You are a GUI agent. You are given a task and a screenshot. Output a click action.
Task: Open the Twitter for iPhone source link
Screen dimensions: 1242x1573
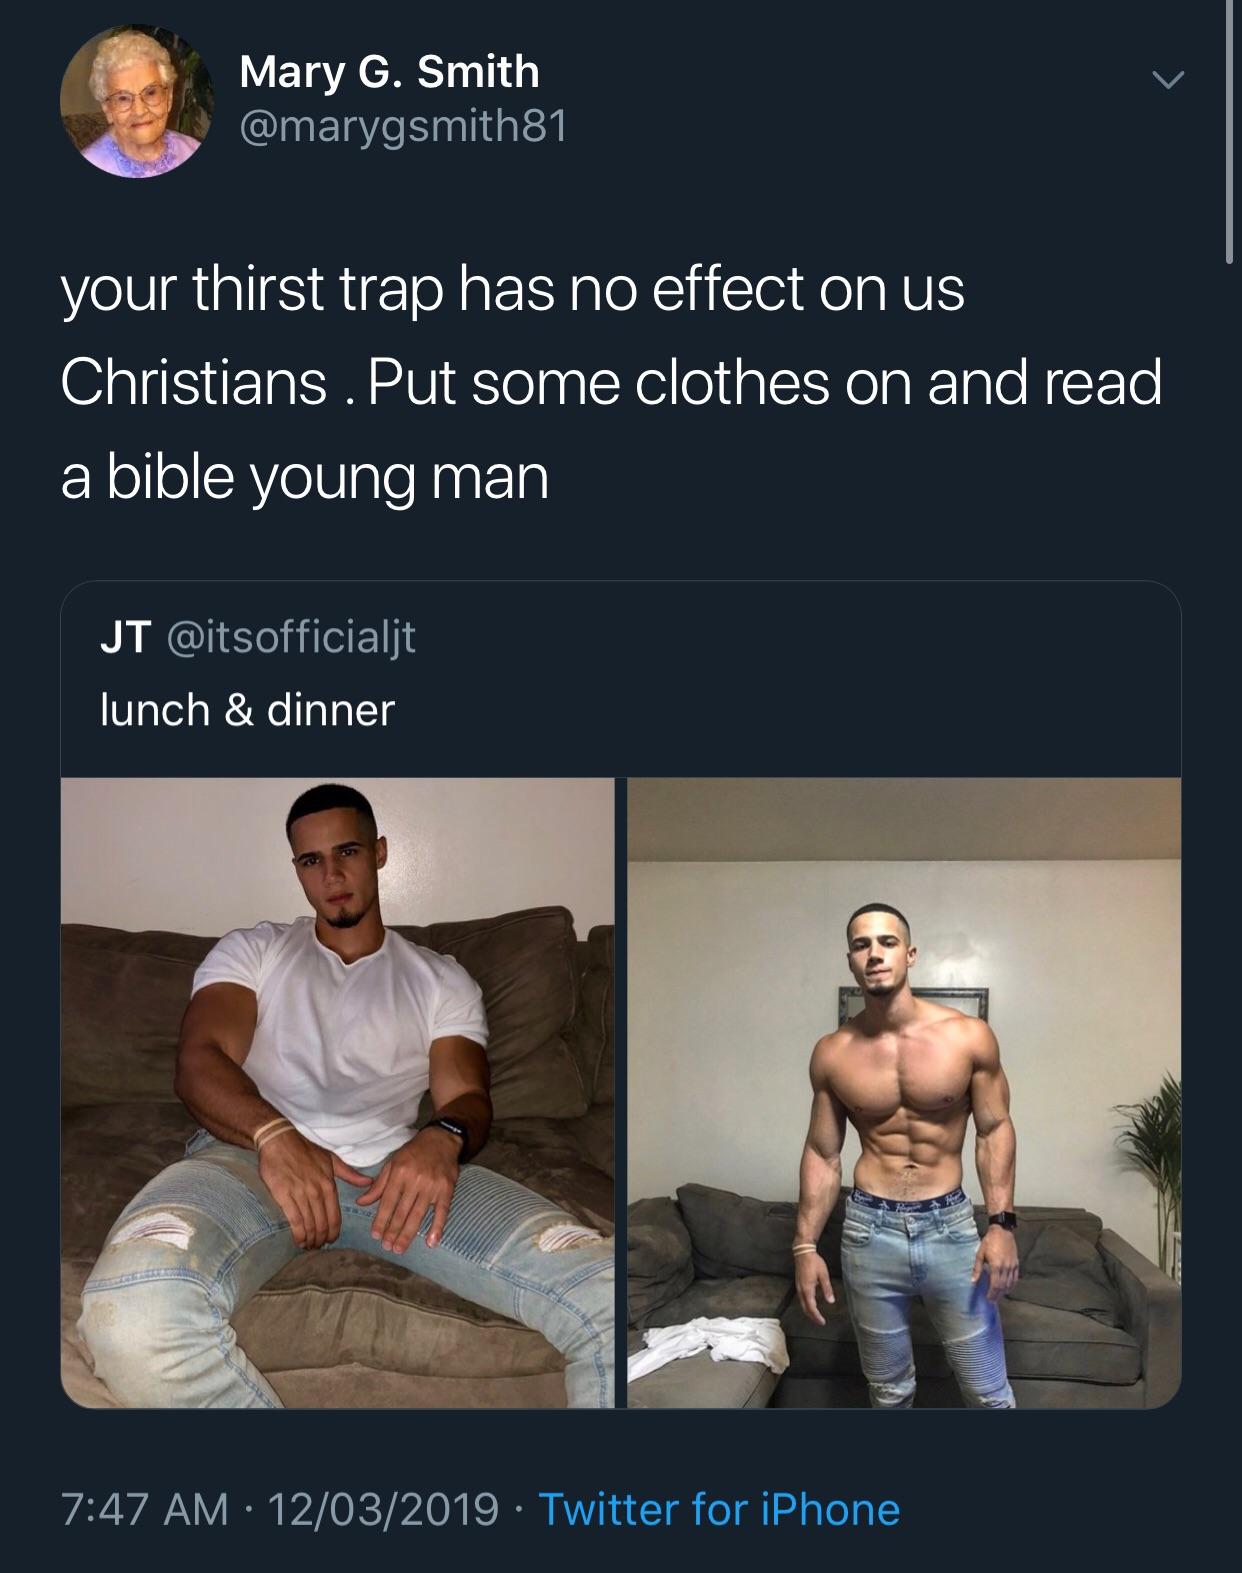pyautogui.click(x=719, y=1509)
